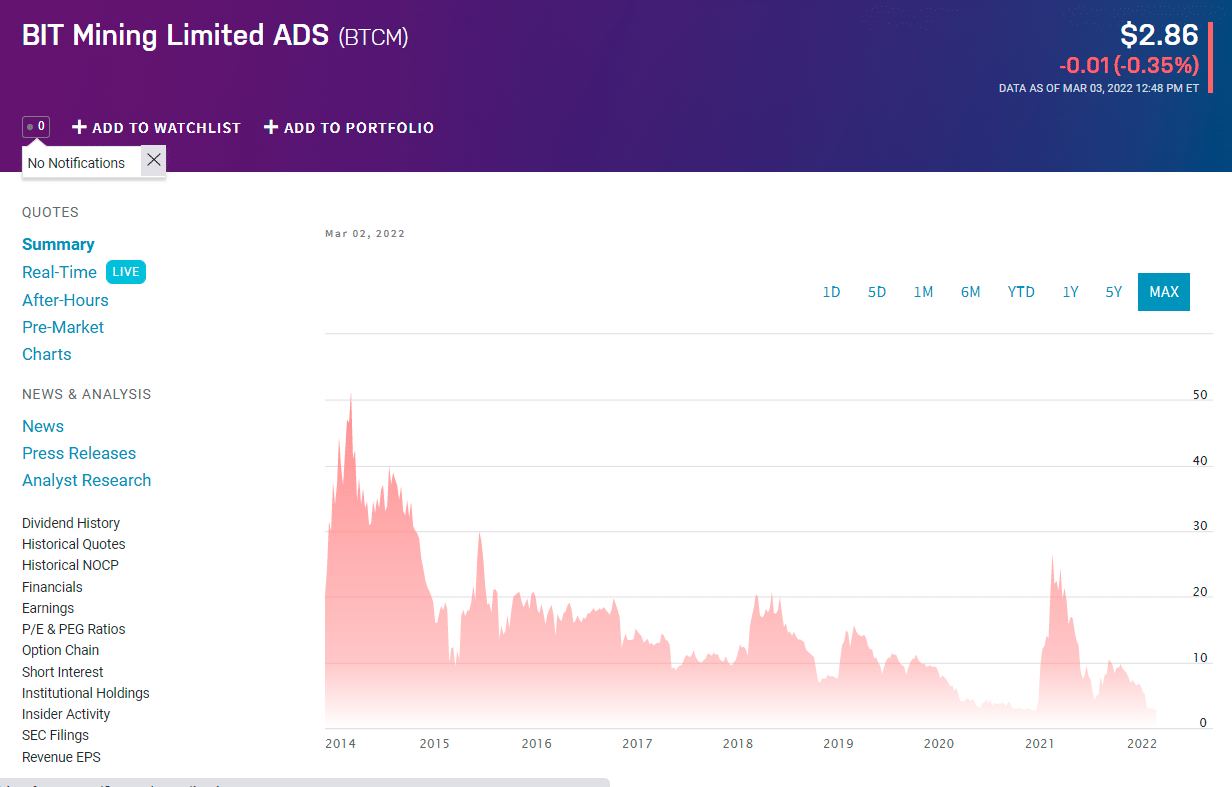Open Insider Activity
This screenshot has width=1232, height=787.
coord(66,714)
